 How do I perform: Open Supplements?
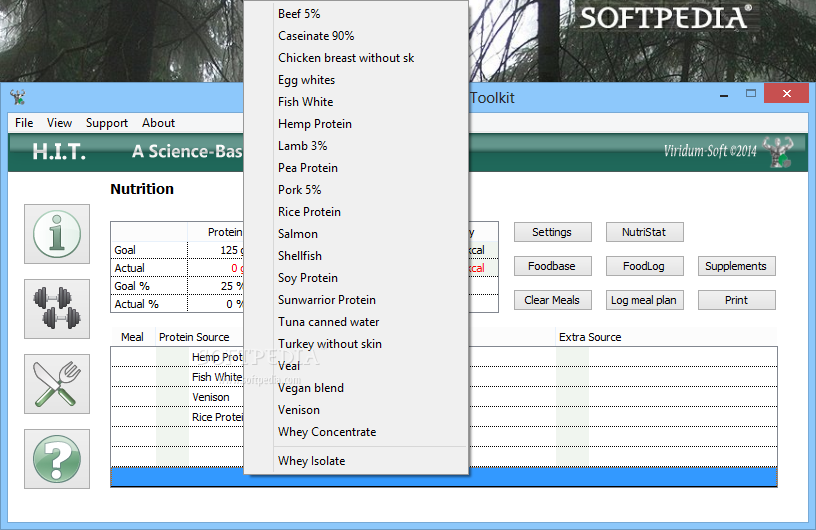(736, 266)
